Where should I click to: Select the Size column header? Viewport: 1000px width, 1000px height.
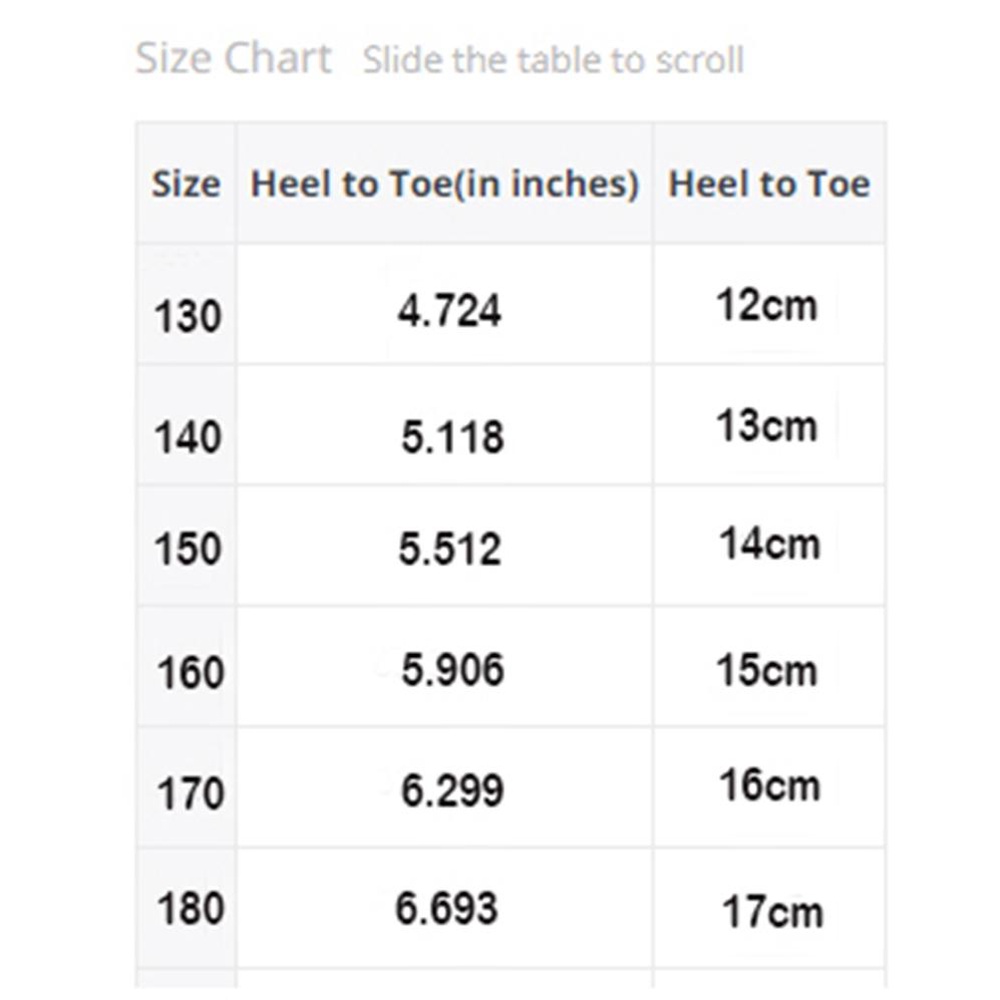(x=186, y=184)
